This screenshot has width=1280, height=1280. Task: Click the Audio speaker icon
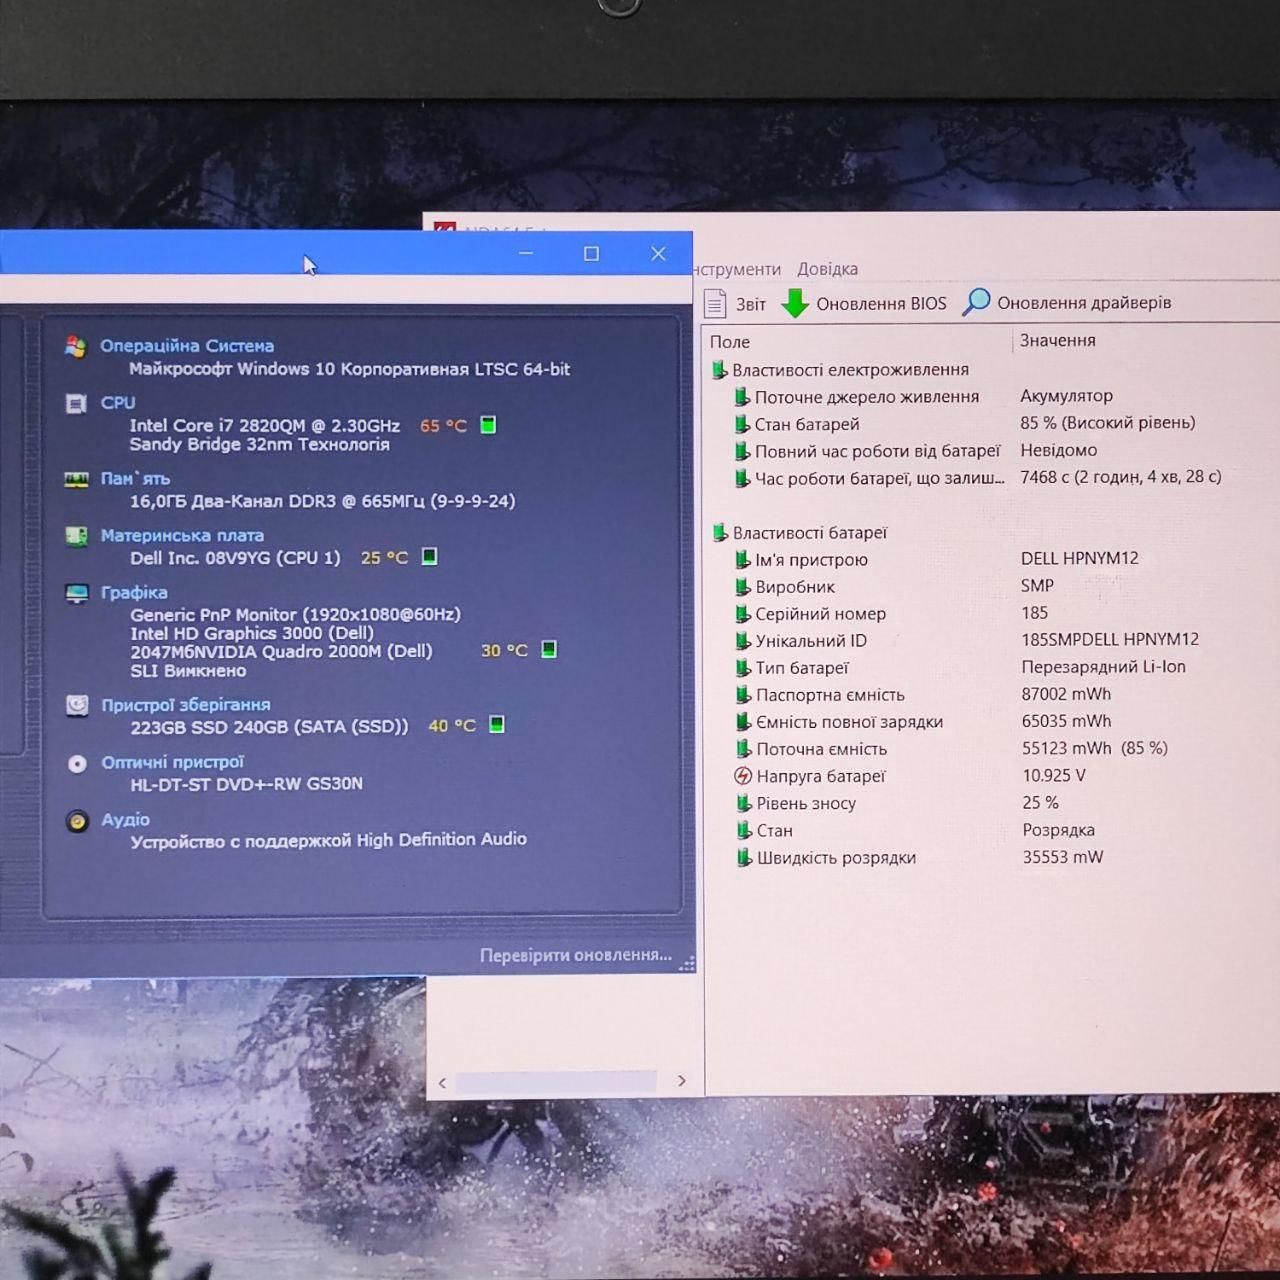click(77, 821)
